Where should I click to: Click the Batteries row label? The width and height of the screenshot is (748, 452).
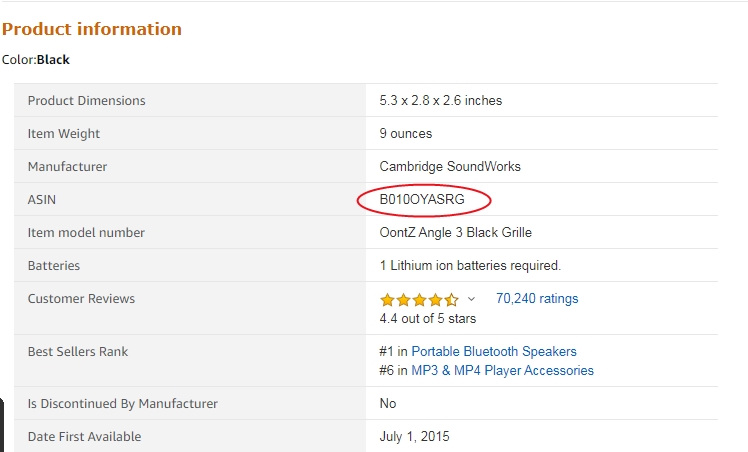pyautogui.click(x=53, y=266)
